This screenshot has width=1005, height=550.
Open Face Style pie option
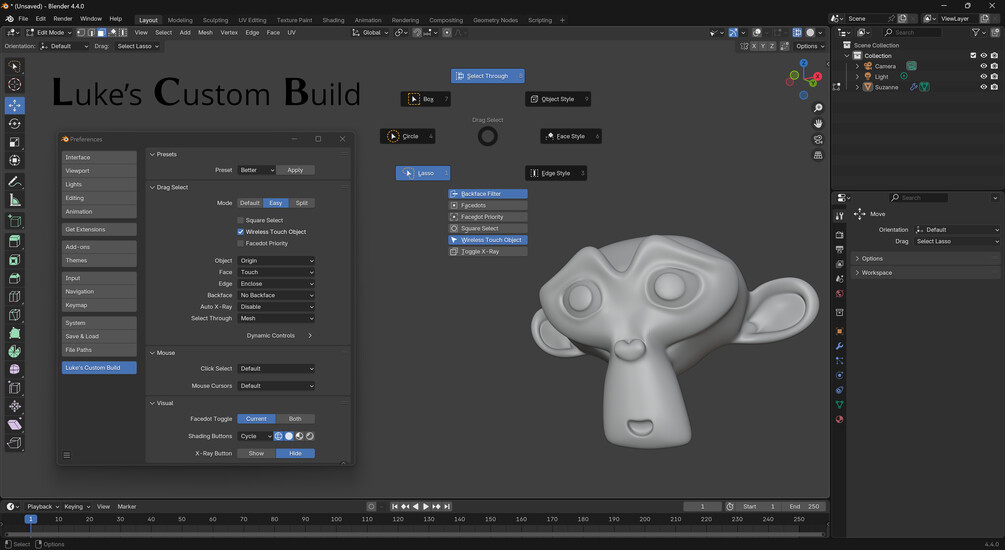571,136
